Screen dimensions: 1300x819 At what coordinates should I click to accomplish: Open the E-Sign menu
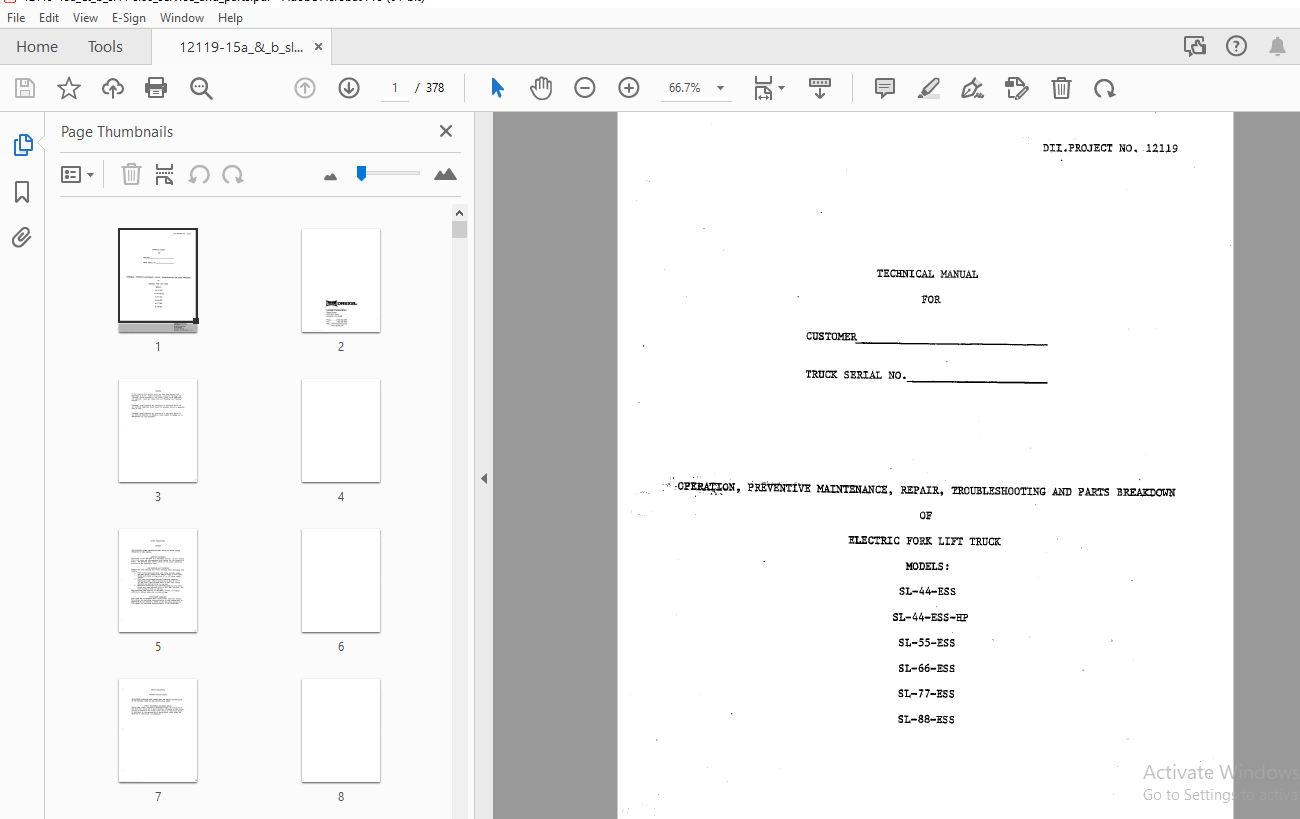(128, 18)
